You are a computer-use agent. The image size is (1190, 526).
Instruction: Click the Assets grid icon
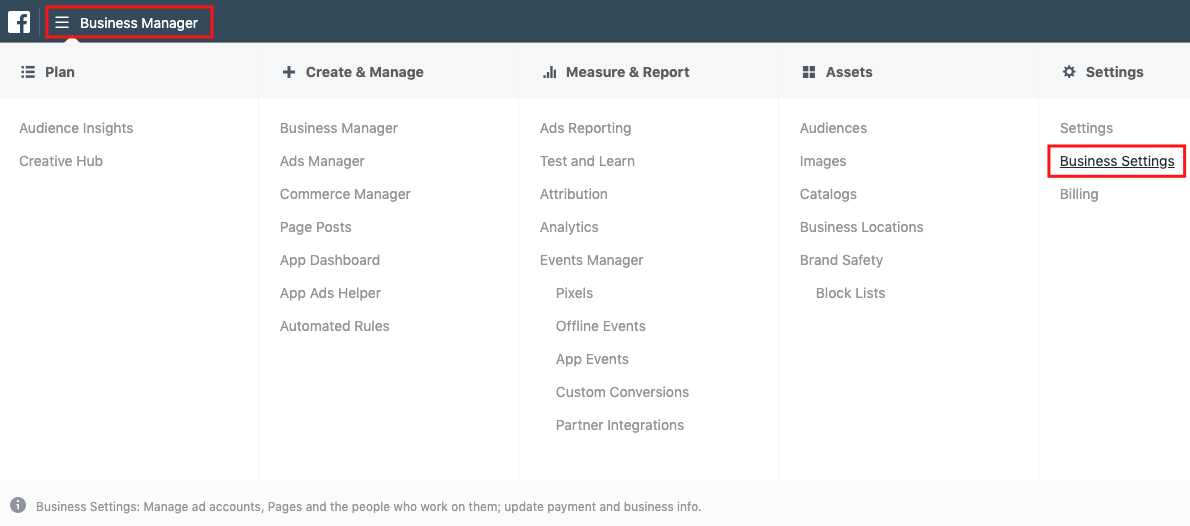tap(809, 72)
